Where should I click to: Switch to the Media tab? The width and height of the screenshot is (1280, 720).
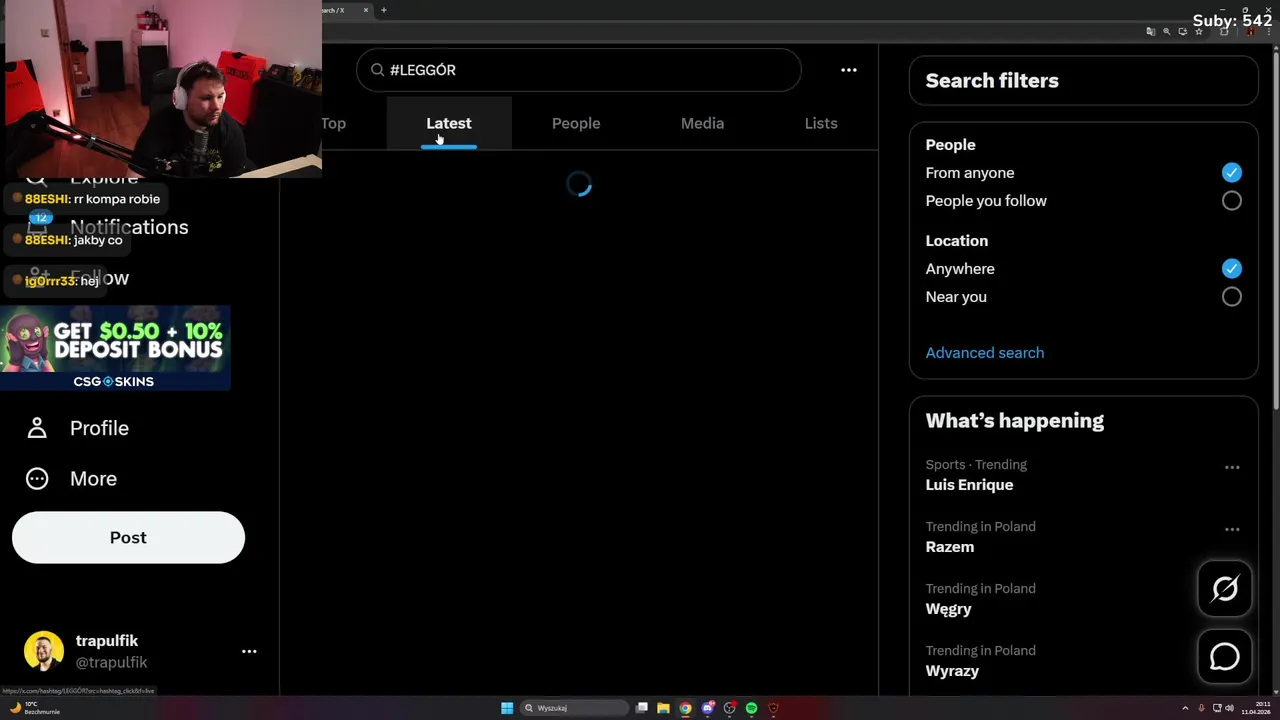[x=702, y=123]
